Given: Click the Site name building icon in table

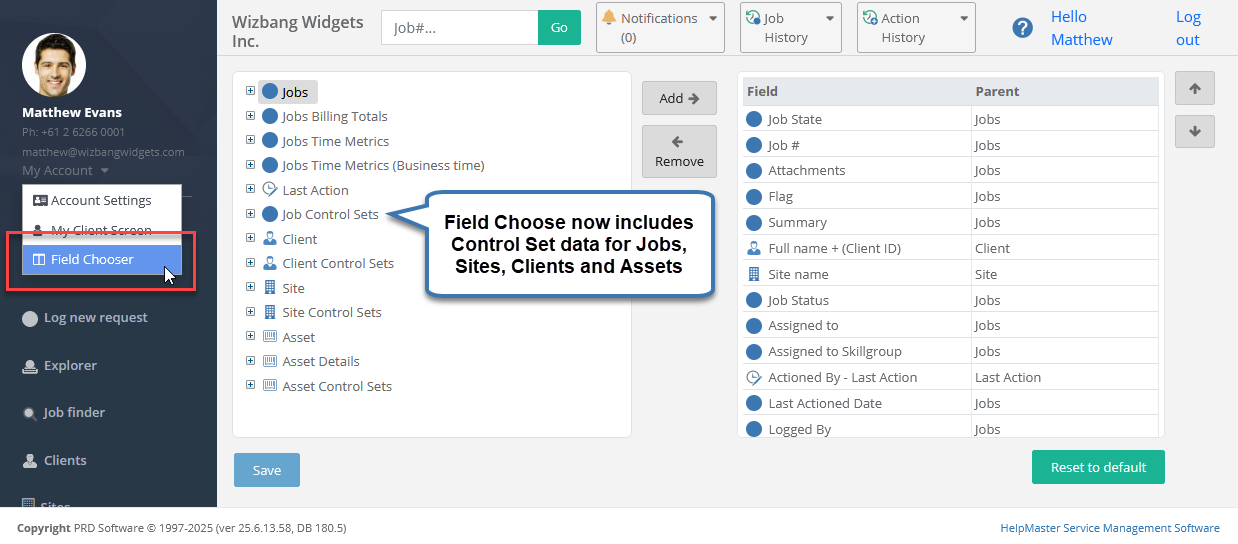Looking at the screenshot, I should [754, 274].
